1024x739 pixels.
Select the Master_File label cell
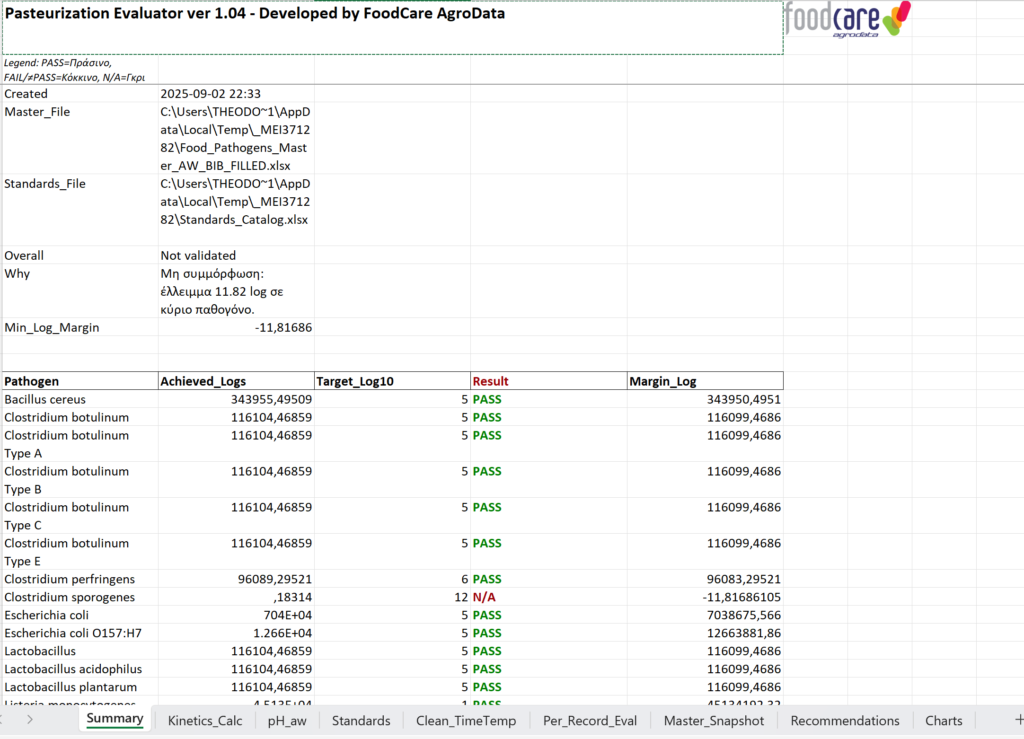(80, 138)
